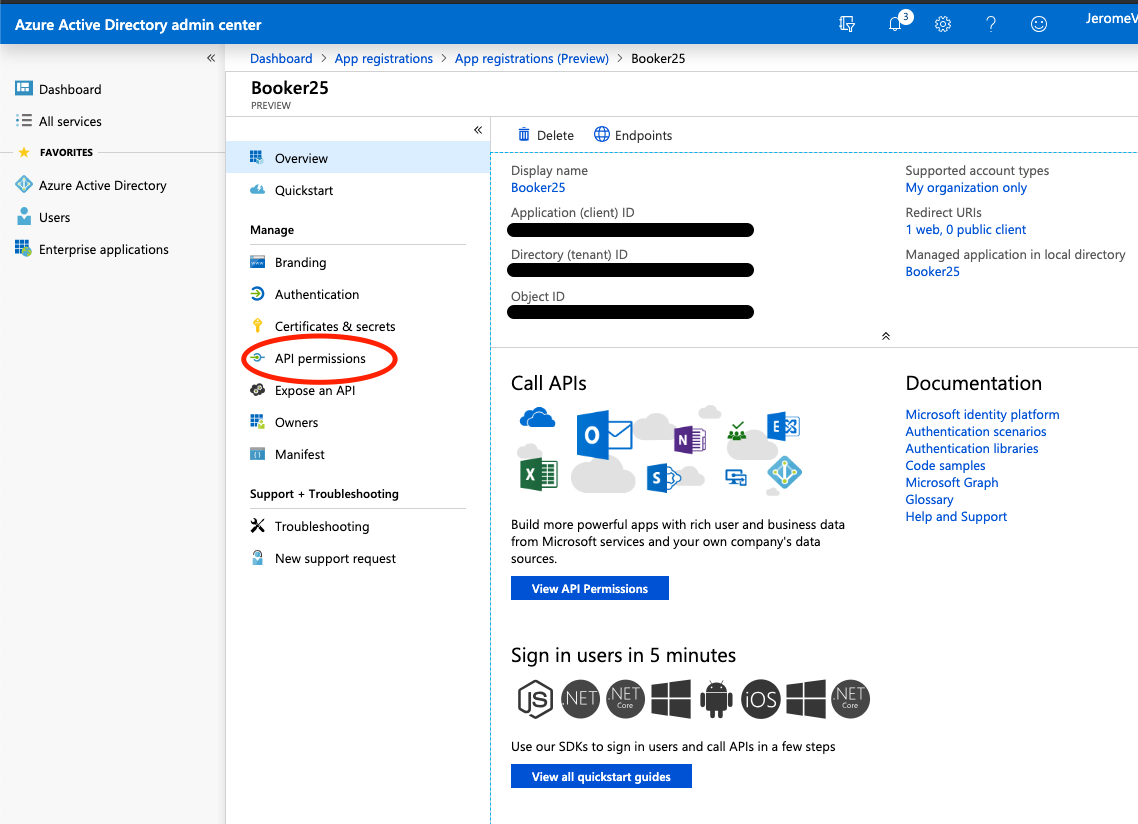This screenshot has width=1138, height=824.
Task: Open the notifications bell
Action: pos(895,23)
